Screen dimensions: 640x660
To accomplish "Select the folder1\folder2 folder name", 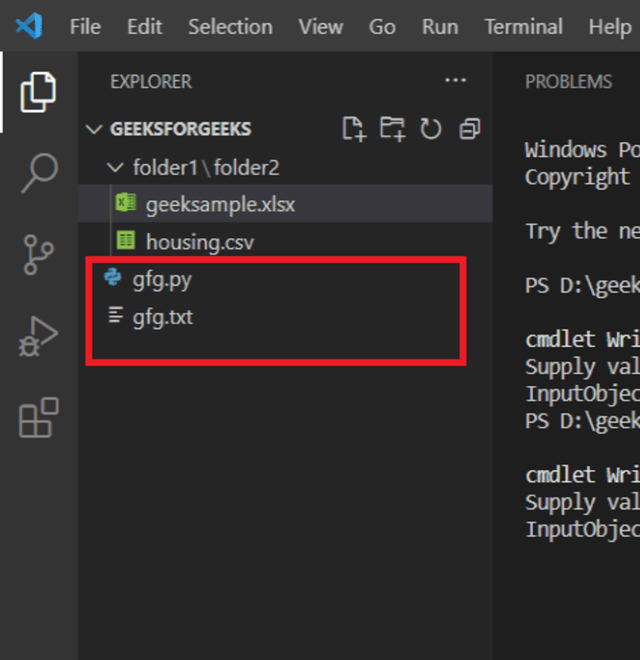I will click(x=206, y=168).
